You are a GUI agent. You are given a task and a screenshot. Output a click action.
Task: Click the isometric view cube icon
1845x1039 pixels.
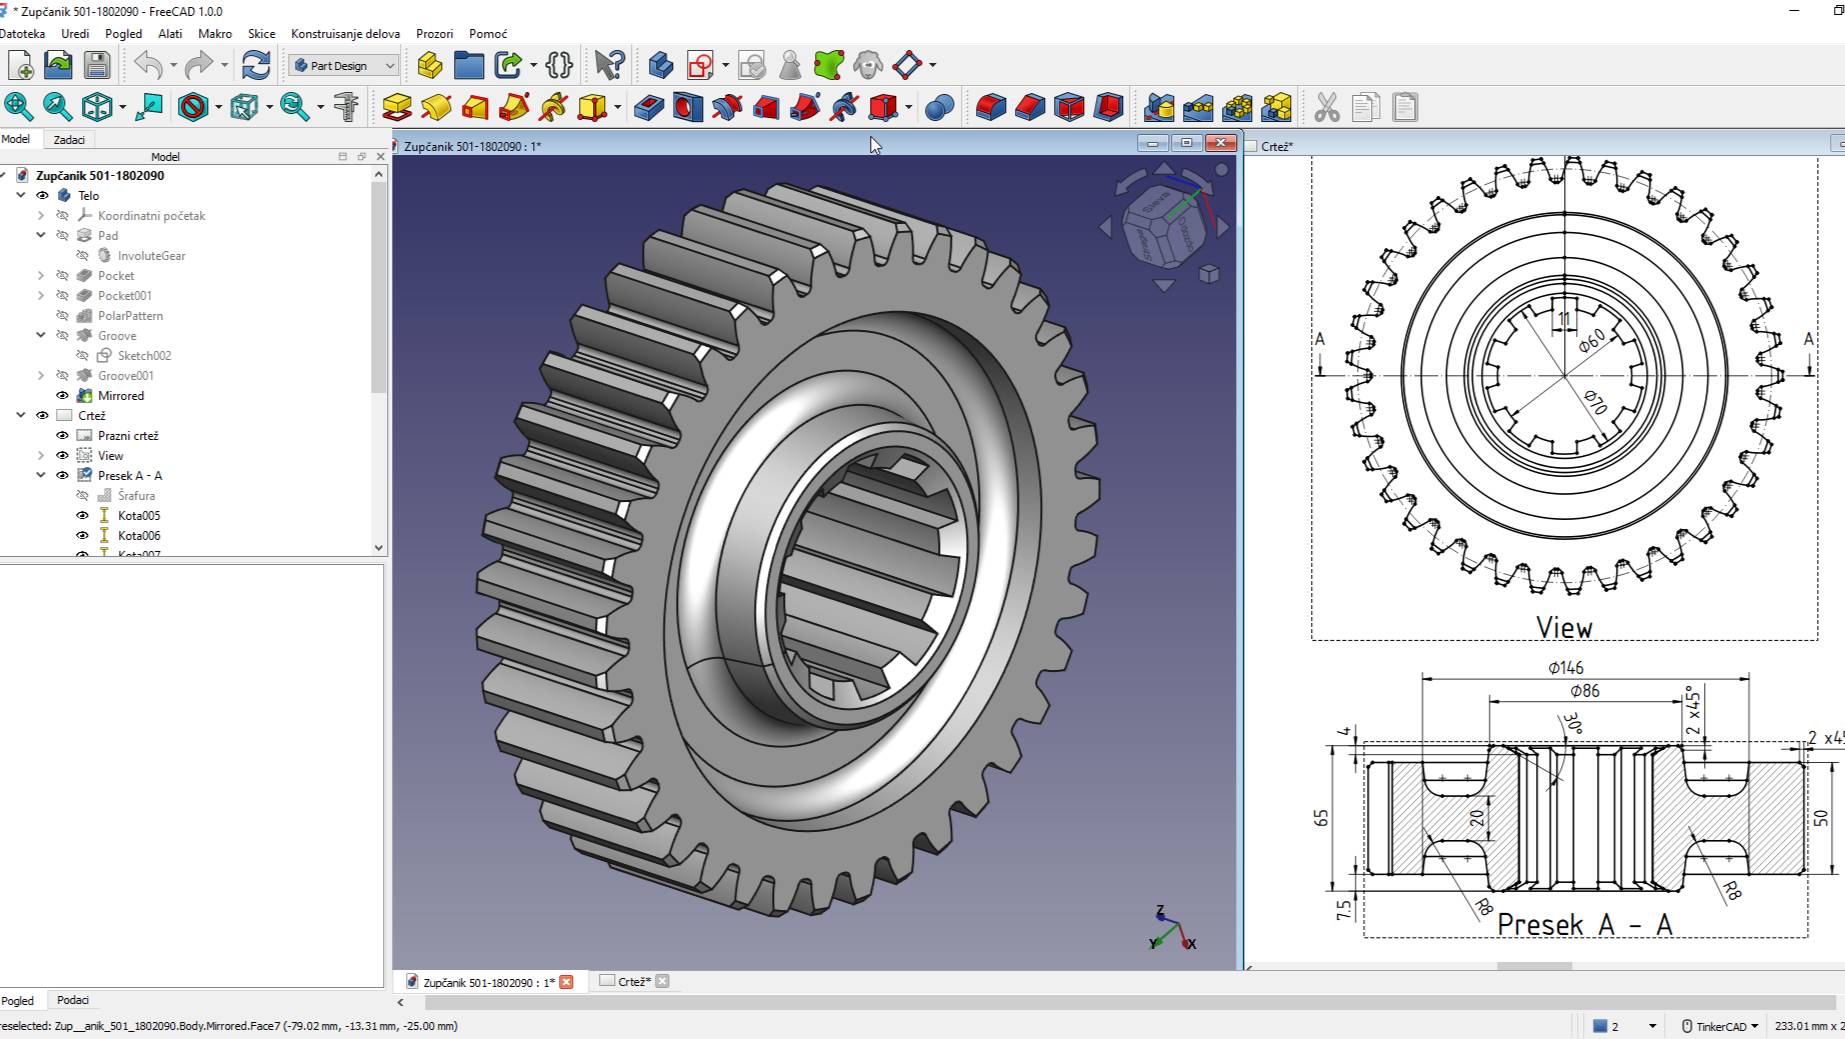pos(97,107)
